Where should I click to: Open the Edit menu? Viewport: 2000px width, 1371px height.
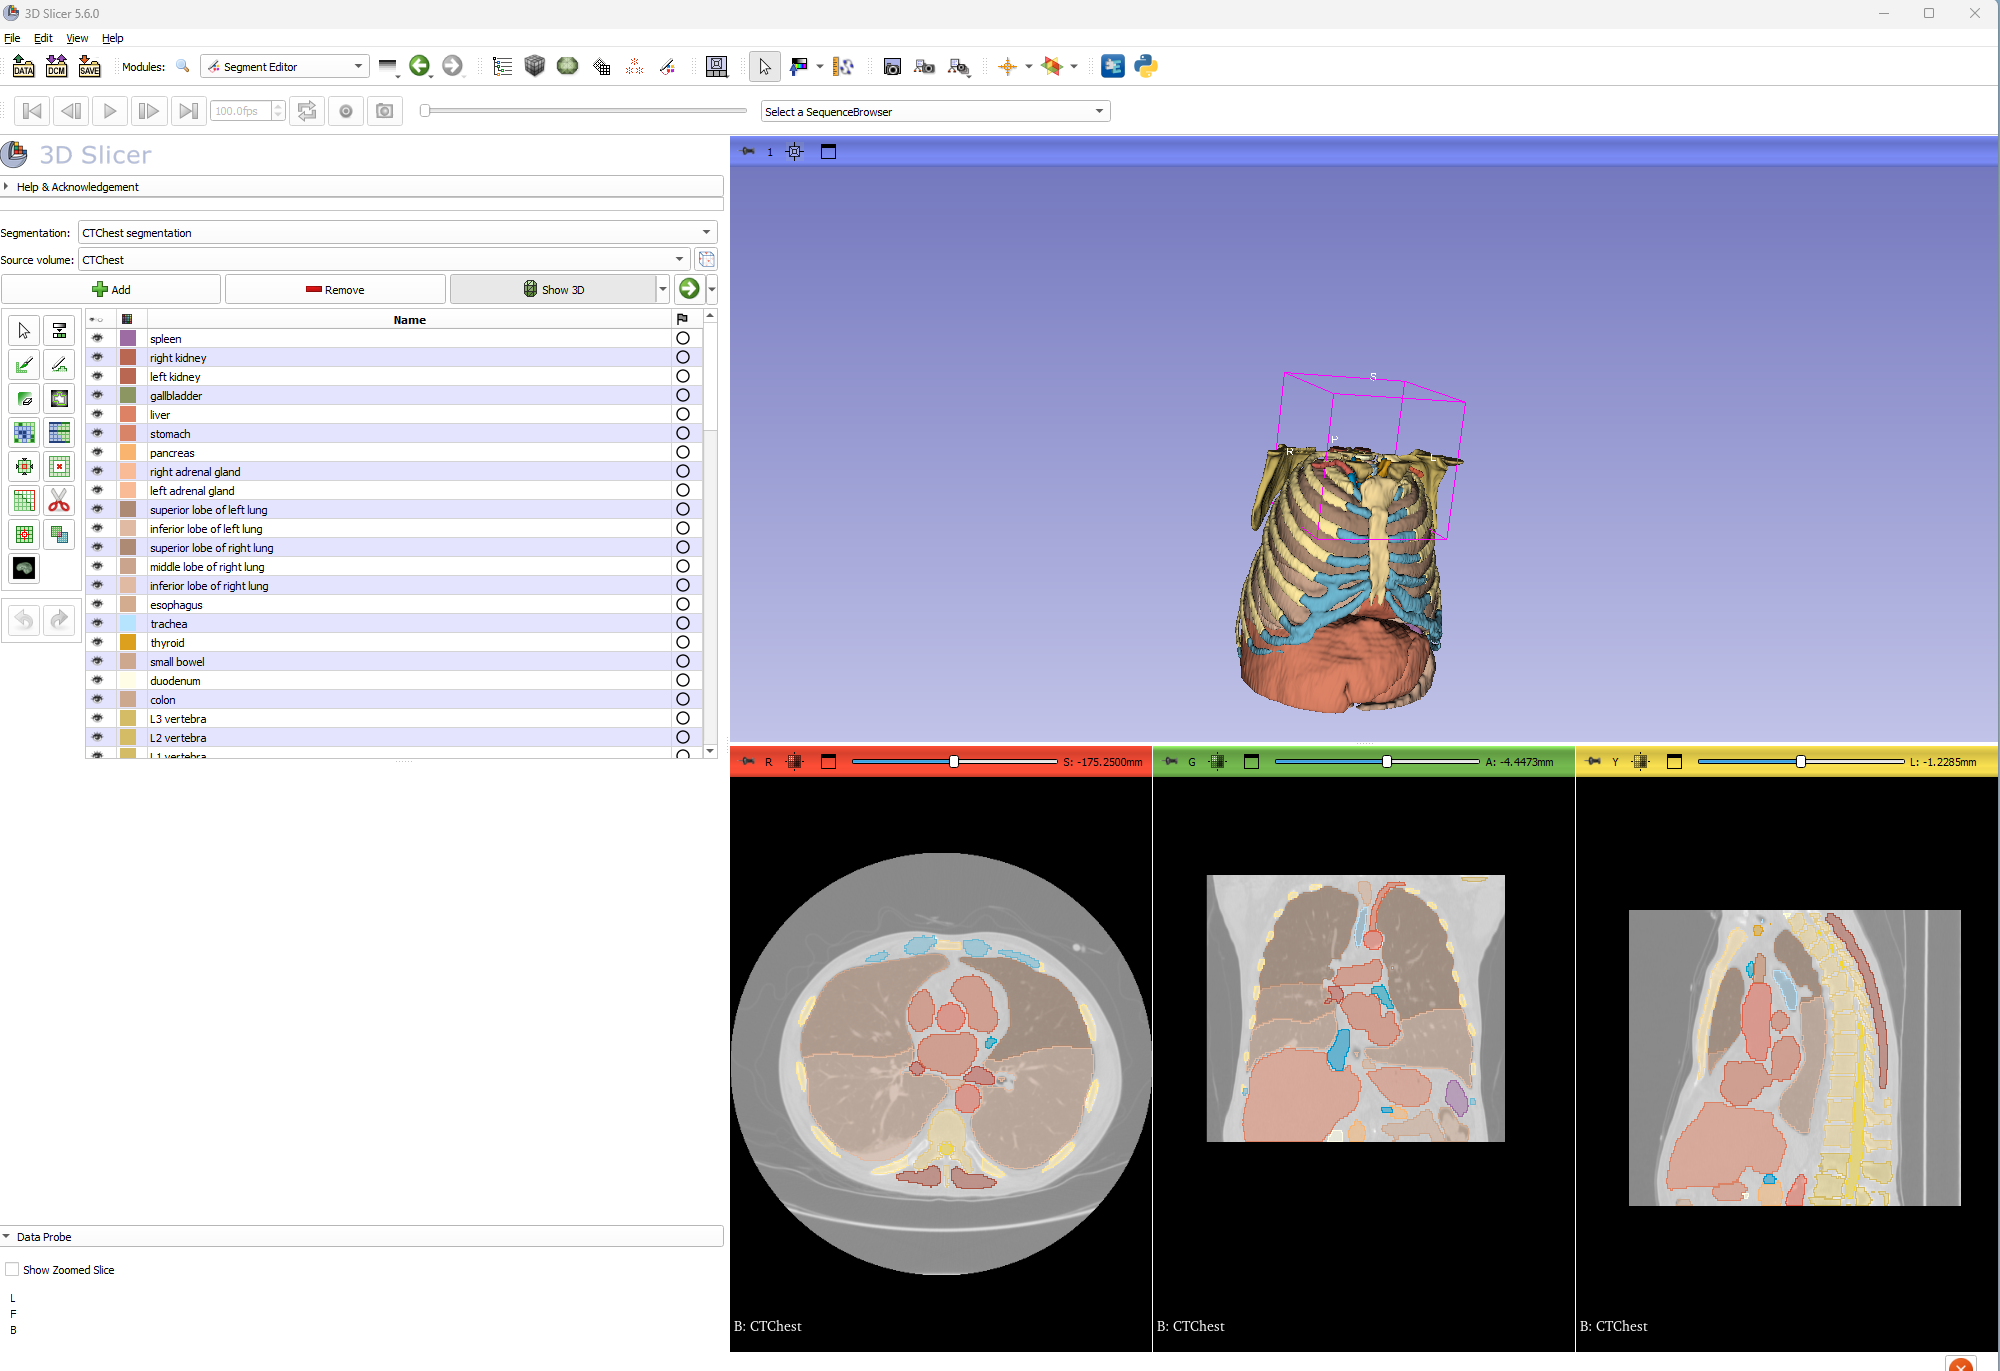point(43,38)
